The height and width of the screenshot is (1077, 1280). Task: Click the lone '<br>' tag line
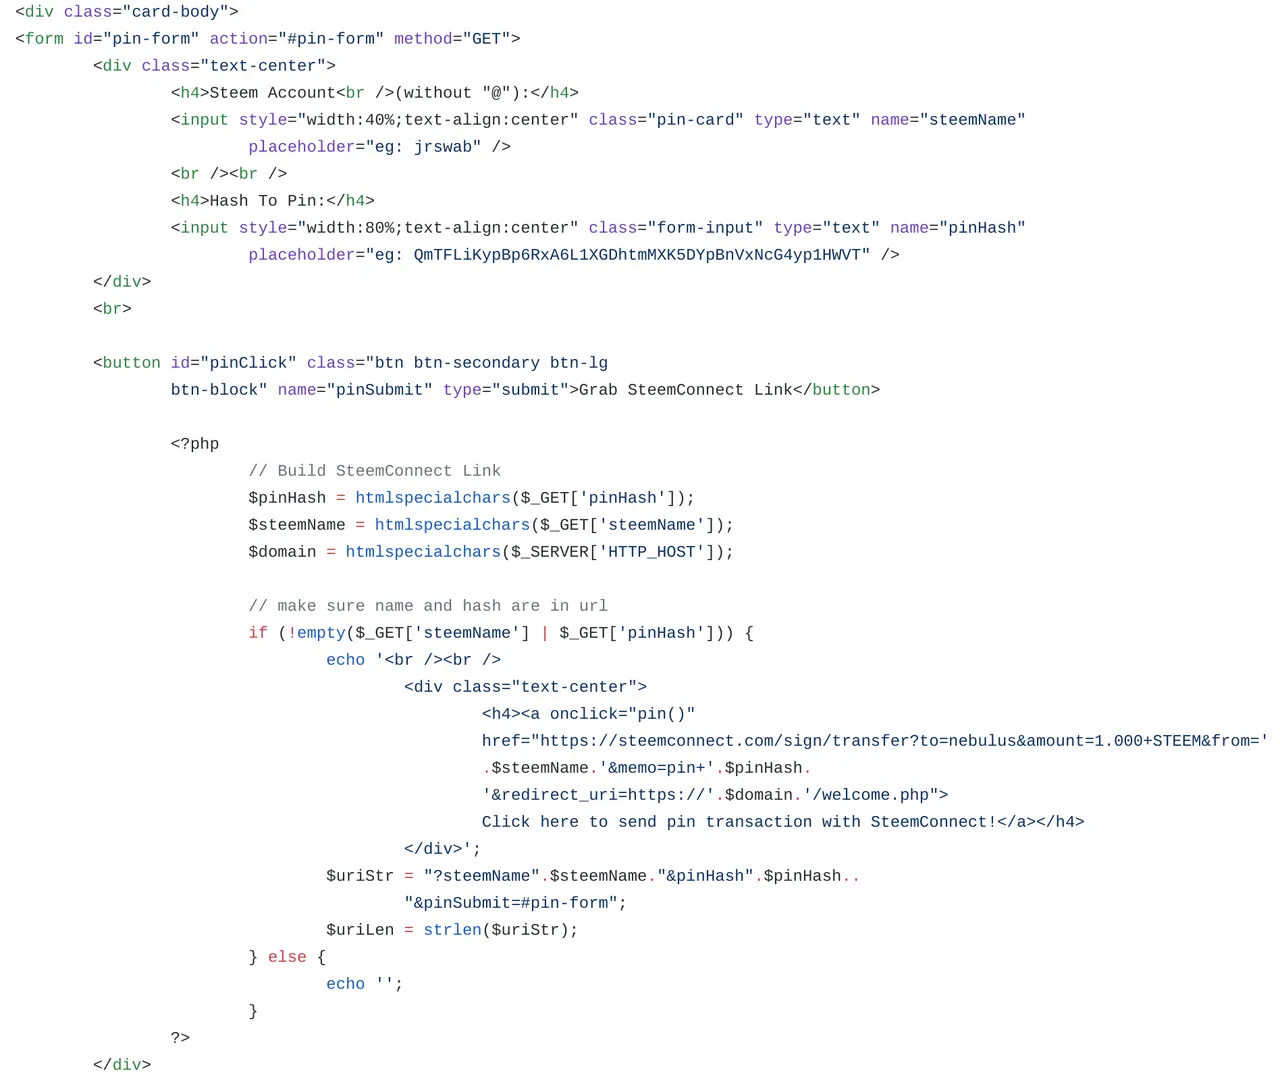click(x=112, y=309)
